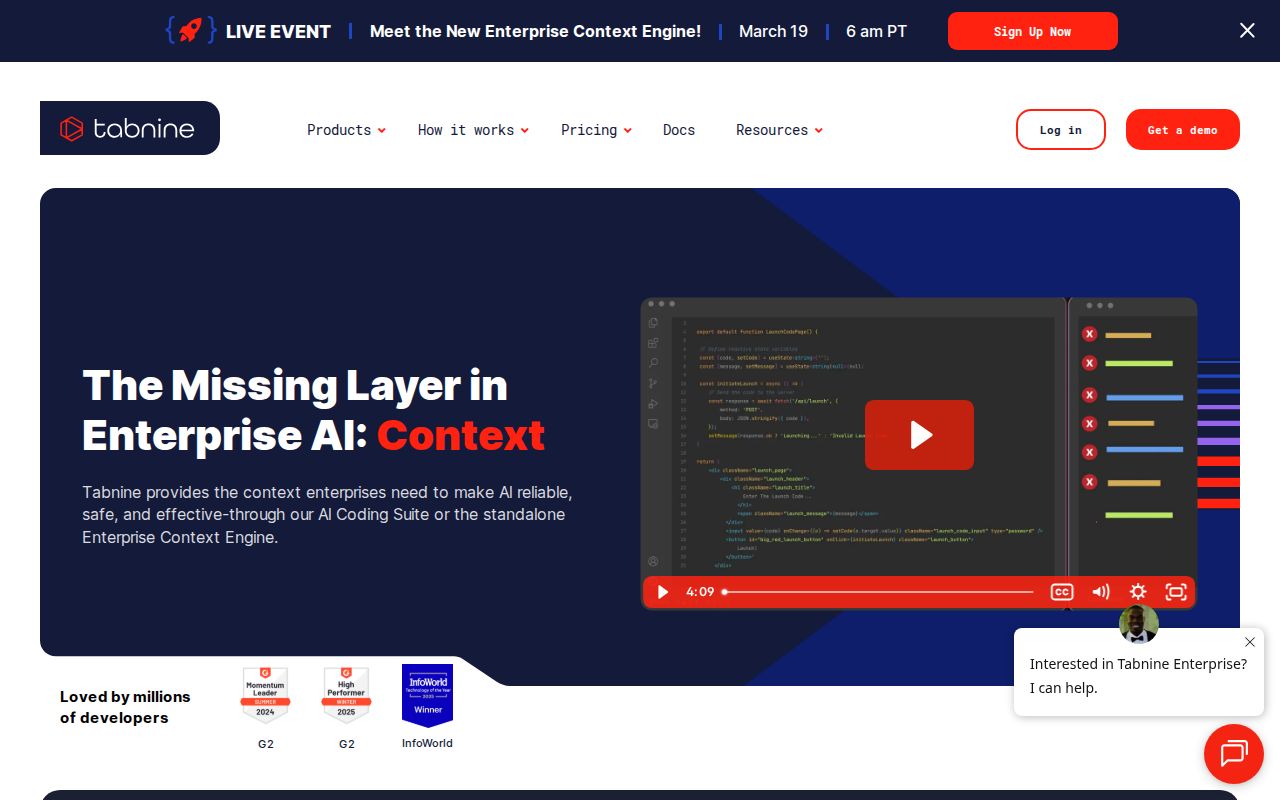This screenshot has height=800, width=1280.
Task: Play the video with the red center button
Action: [919, 435]
